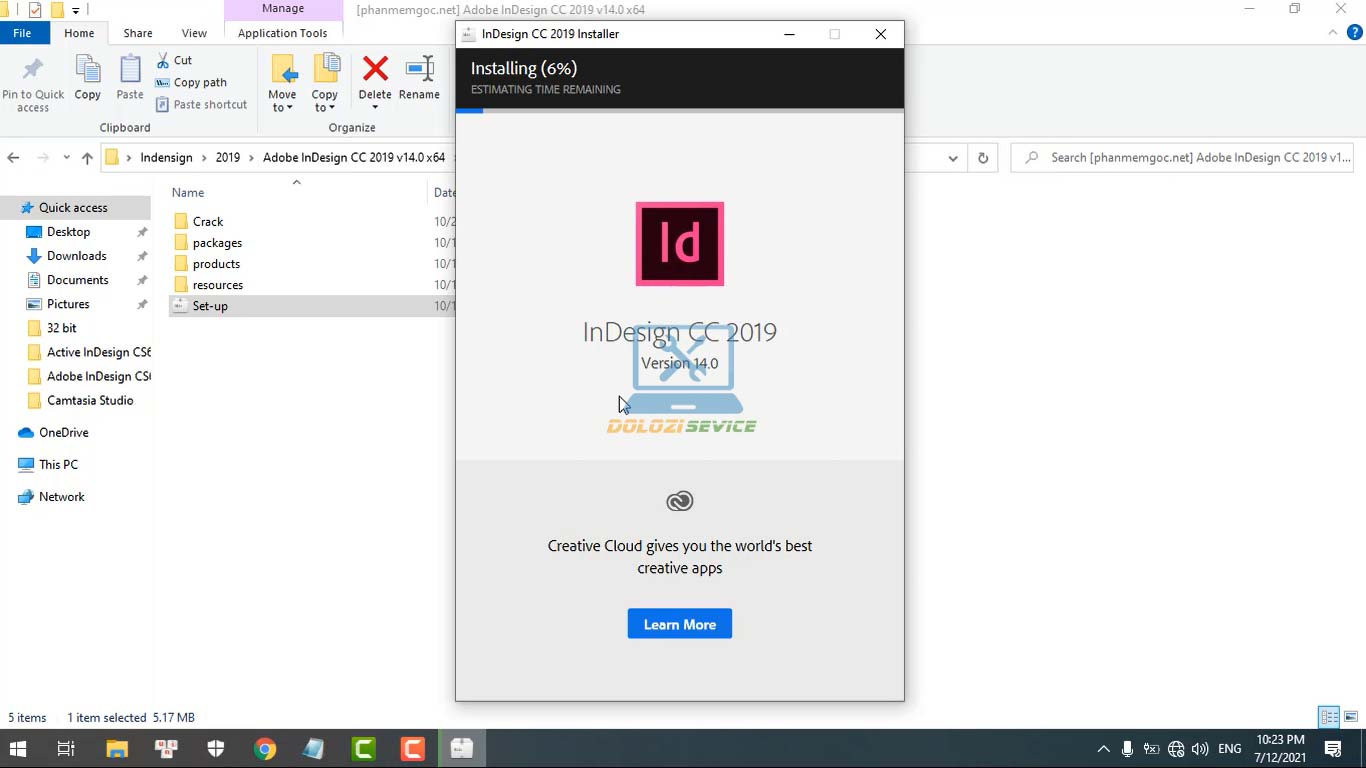The height and width of the screenshot is (768, 1366).
Task: Click the Delete icon in the Organize group
Action: pos(374,70)
